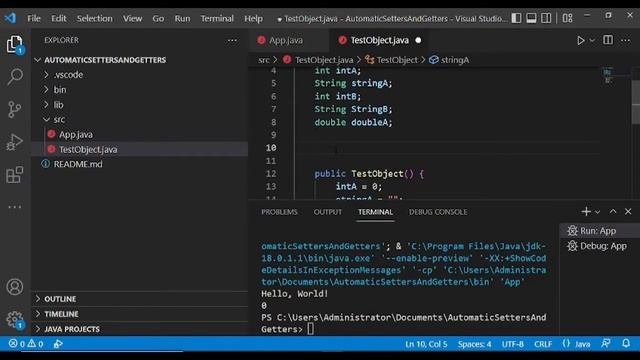
Task: Toggle panel layout icon in title bar
Action: (531, 18)
